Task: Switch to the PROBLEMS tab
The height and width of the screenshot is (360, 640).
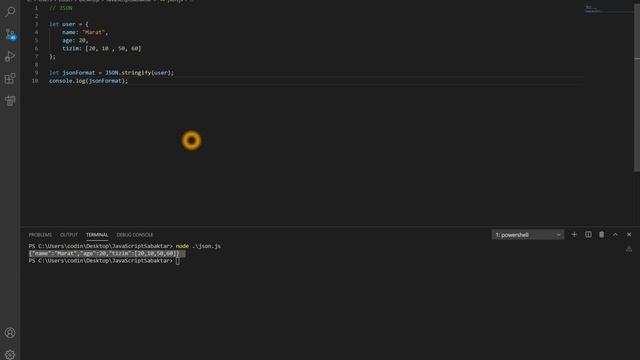Action: (x=40, y=235)
